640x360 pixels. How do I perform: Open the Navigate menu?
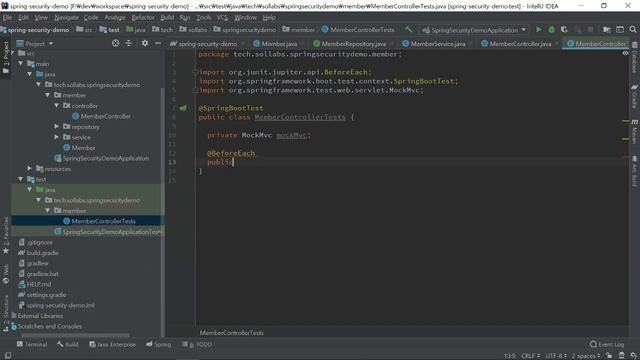pyautogui.click(x=66, y=17)
